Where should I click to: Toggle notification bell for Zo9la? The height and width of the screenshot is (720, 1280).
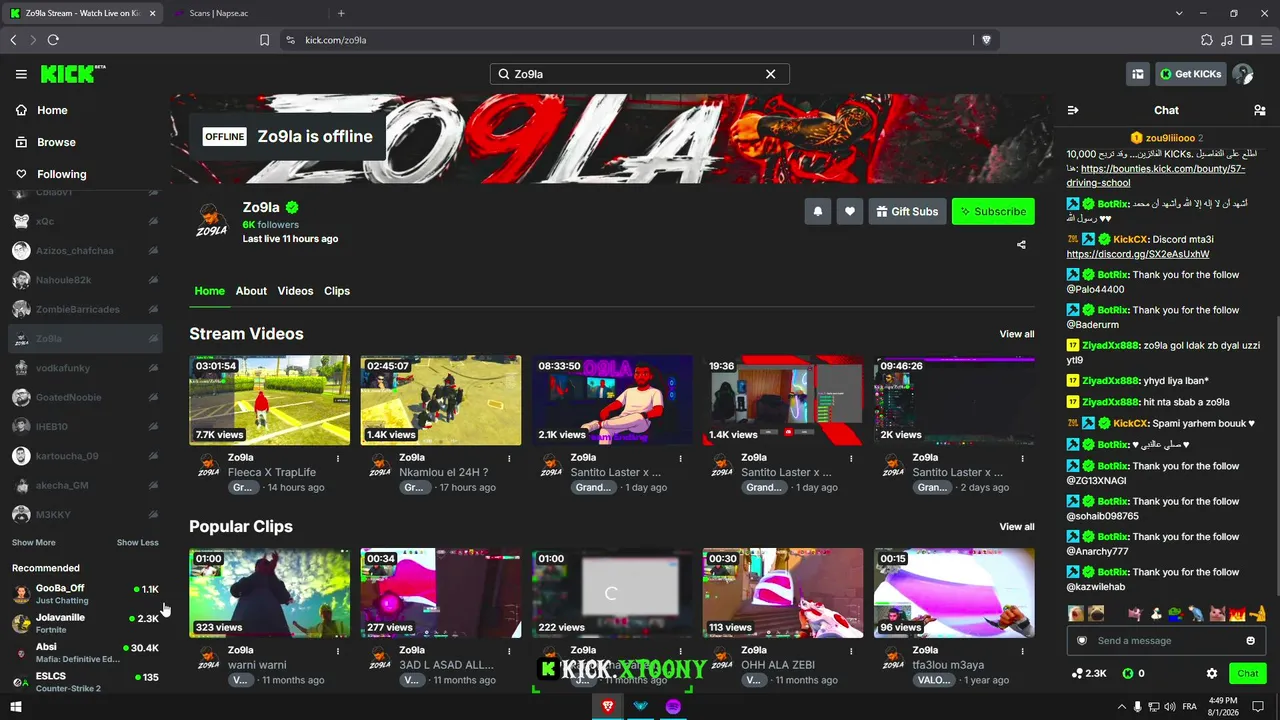[x=818, y=211]
